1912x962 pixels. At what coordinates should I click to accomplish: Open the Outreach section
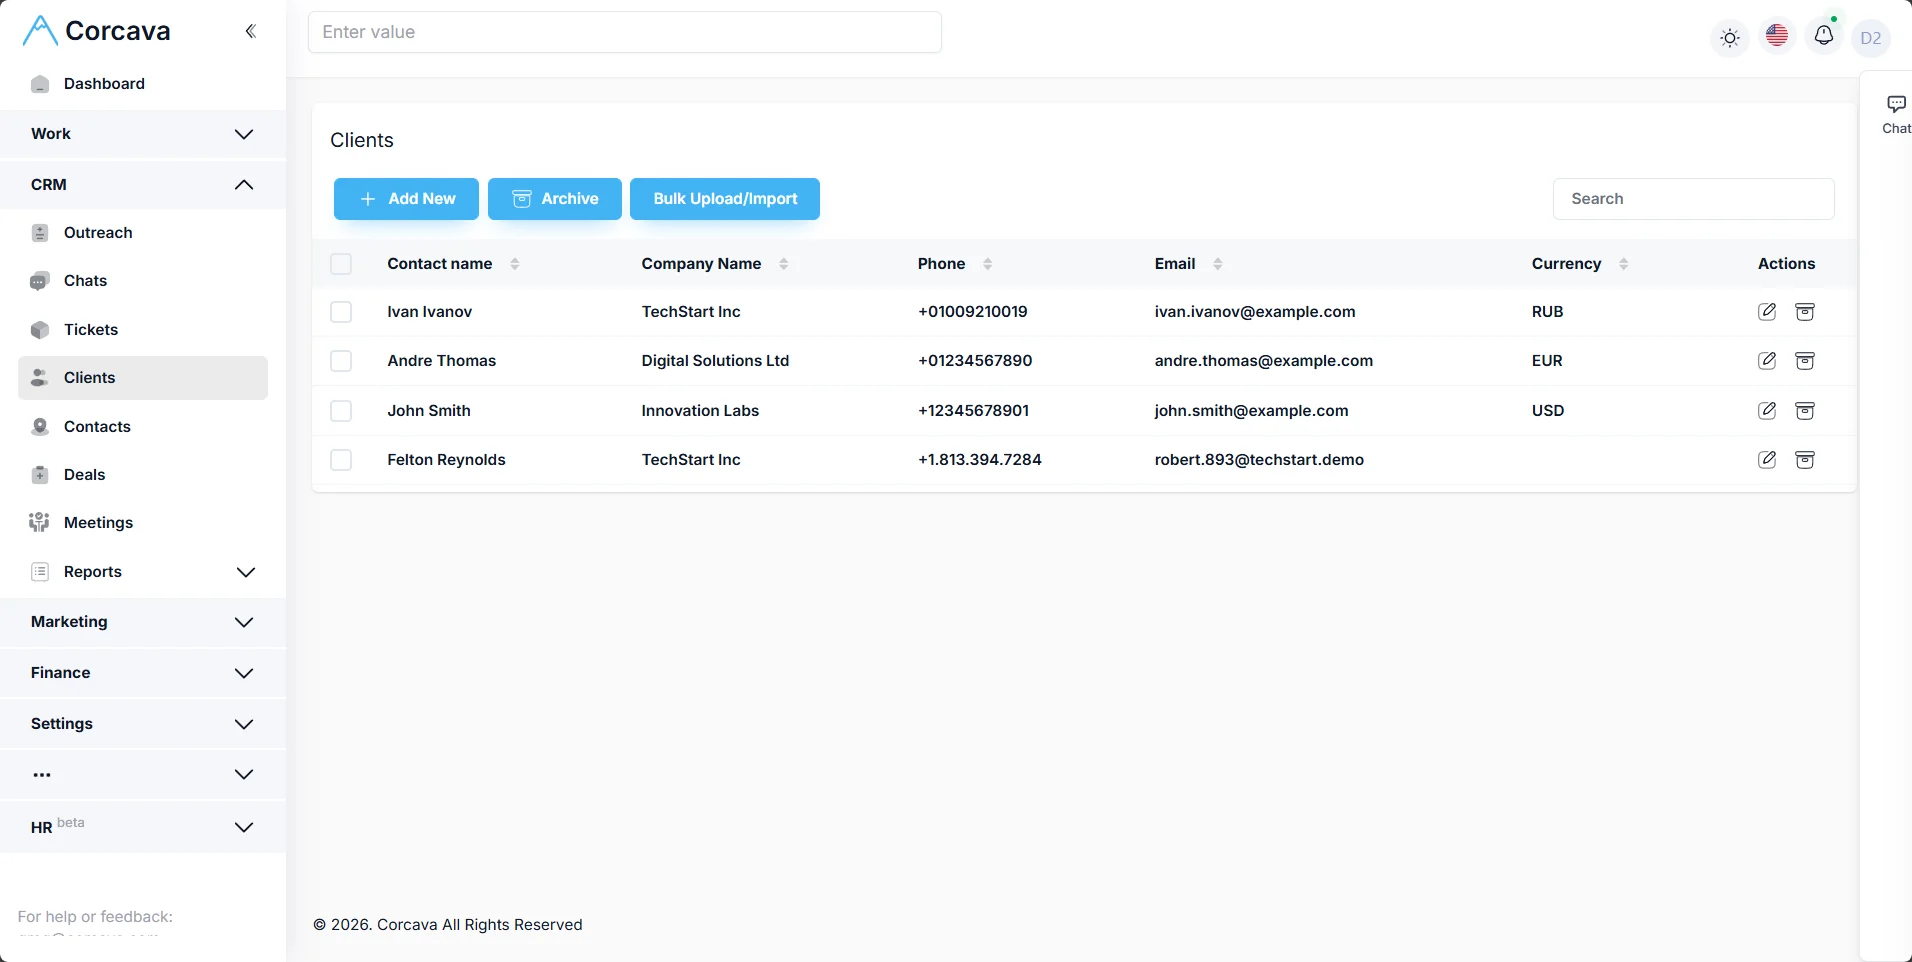pyautogui.click(x=97, y=232)
